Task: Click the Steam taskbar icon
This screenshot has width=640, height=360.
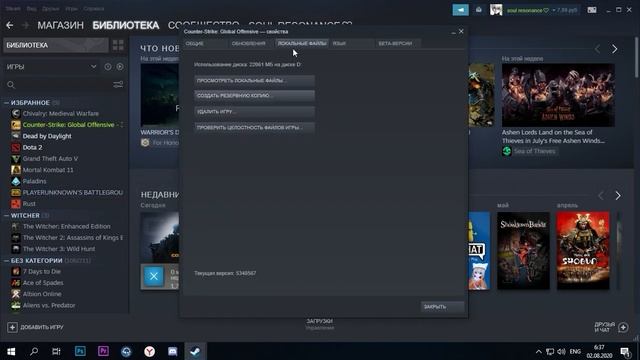Action: point(195,351)
